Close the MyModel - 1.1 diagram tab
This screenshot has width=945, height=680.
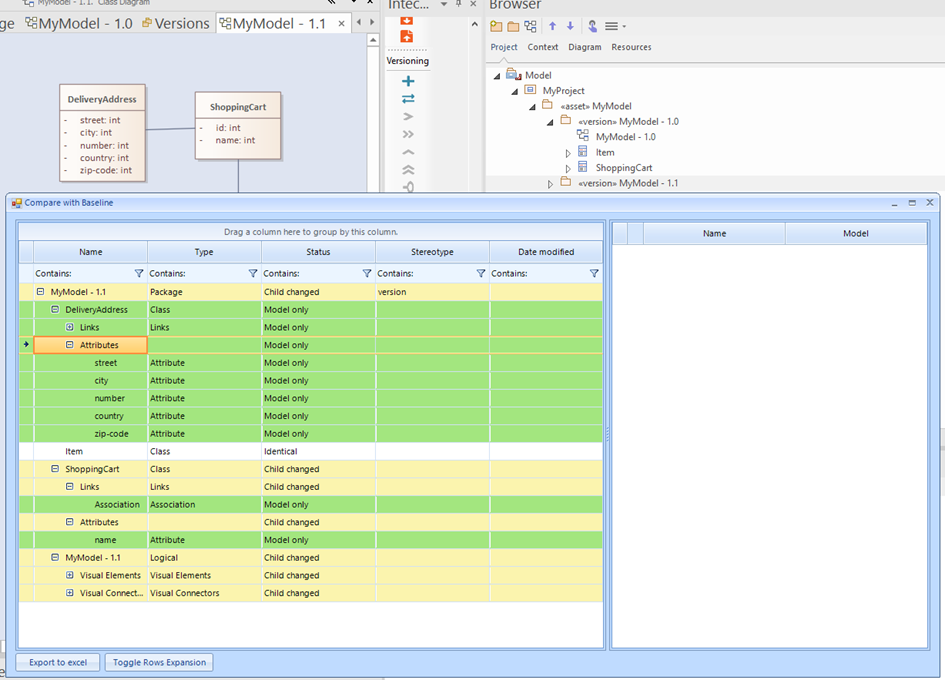pyautogui.click(x=342, y=24)
